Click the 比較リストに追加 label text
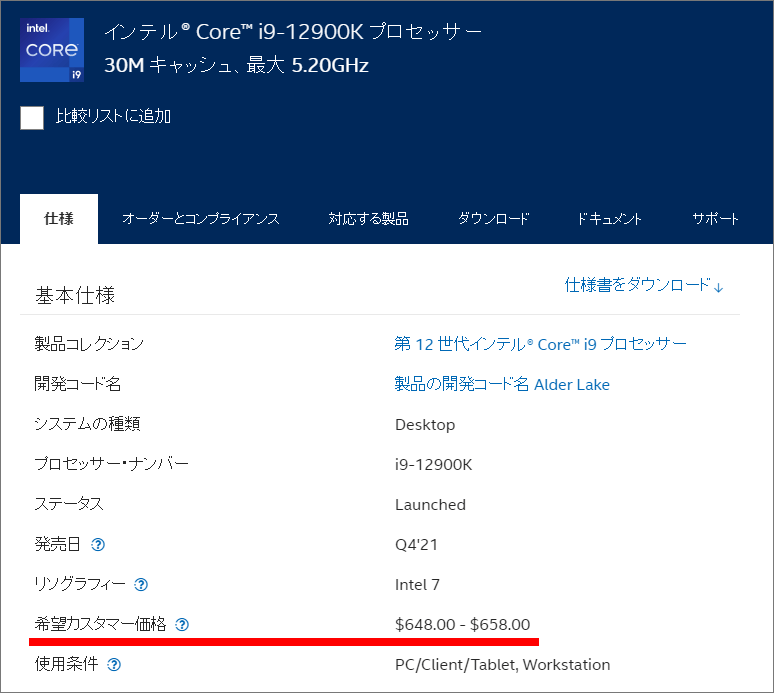 (x=113, y=116)
